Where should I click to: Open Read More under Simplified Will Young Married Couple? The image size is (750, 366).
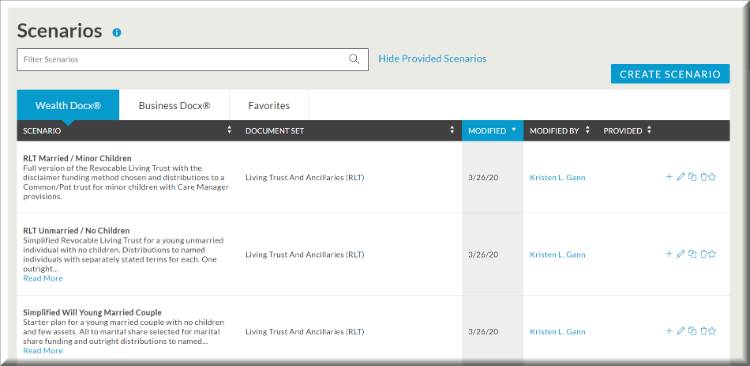(x=43, y=351)
